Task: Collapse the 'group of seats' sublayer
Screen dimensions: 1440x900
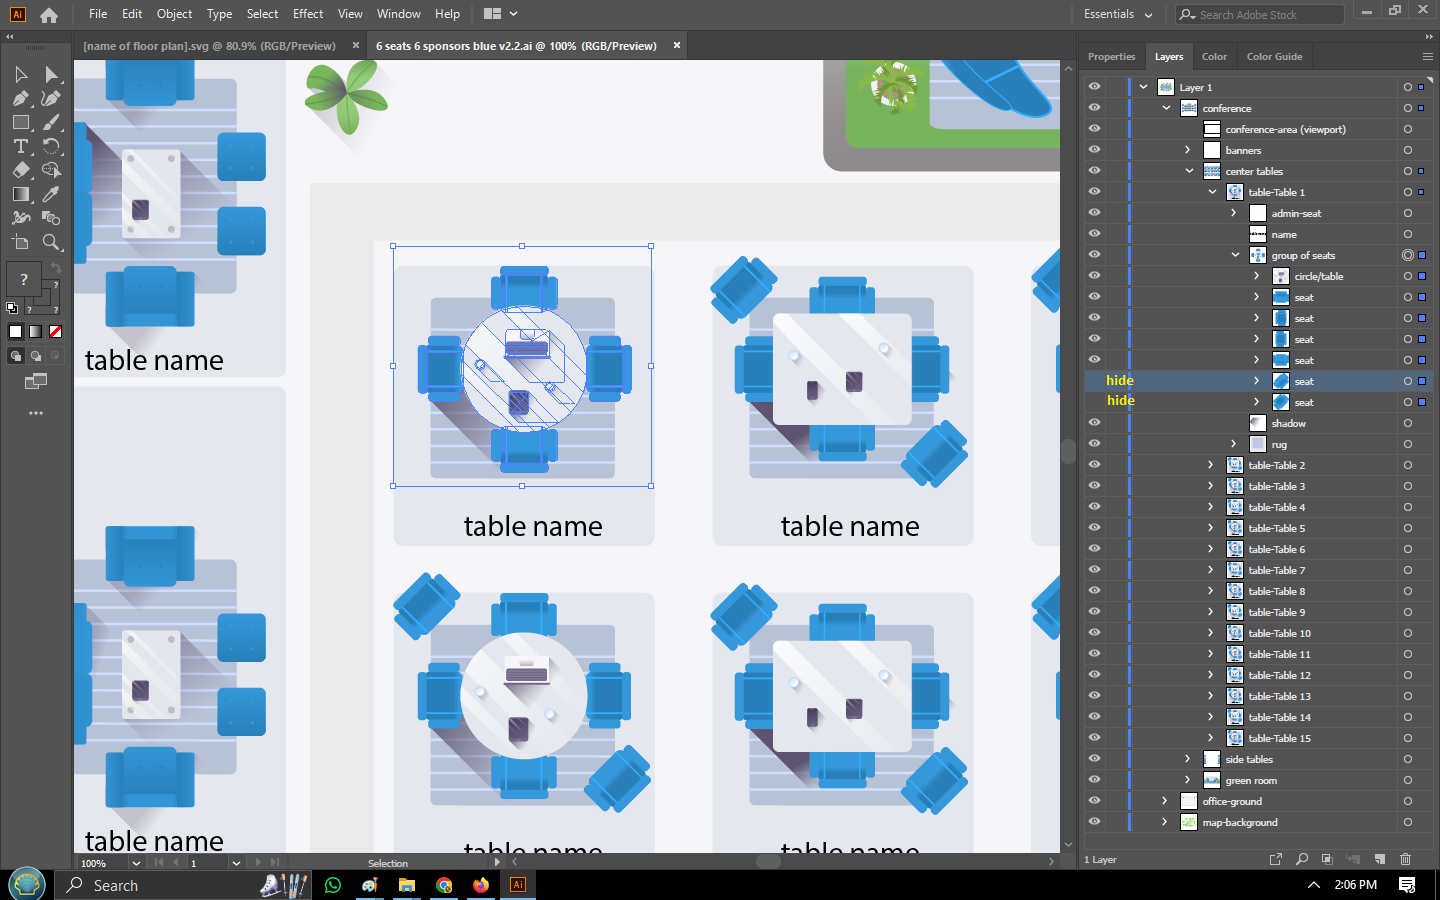Action: (x=1234, y=254)
